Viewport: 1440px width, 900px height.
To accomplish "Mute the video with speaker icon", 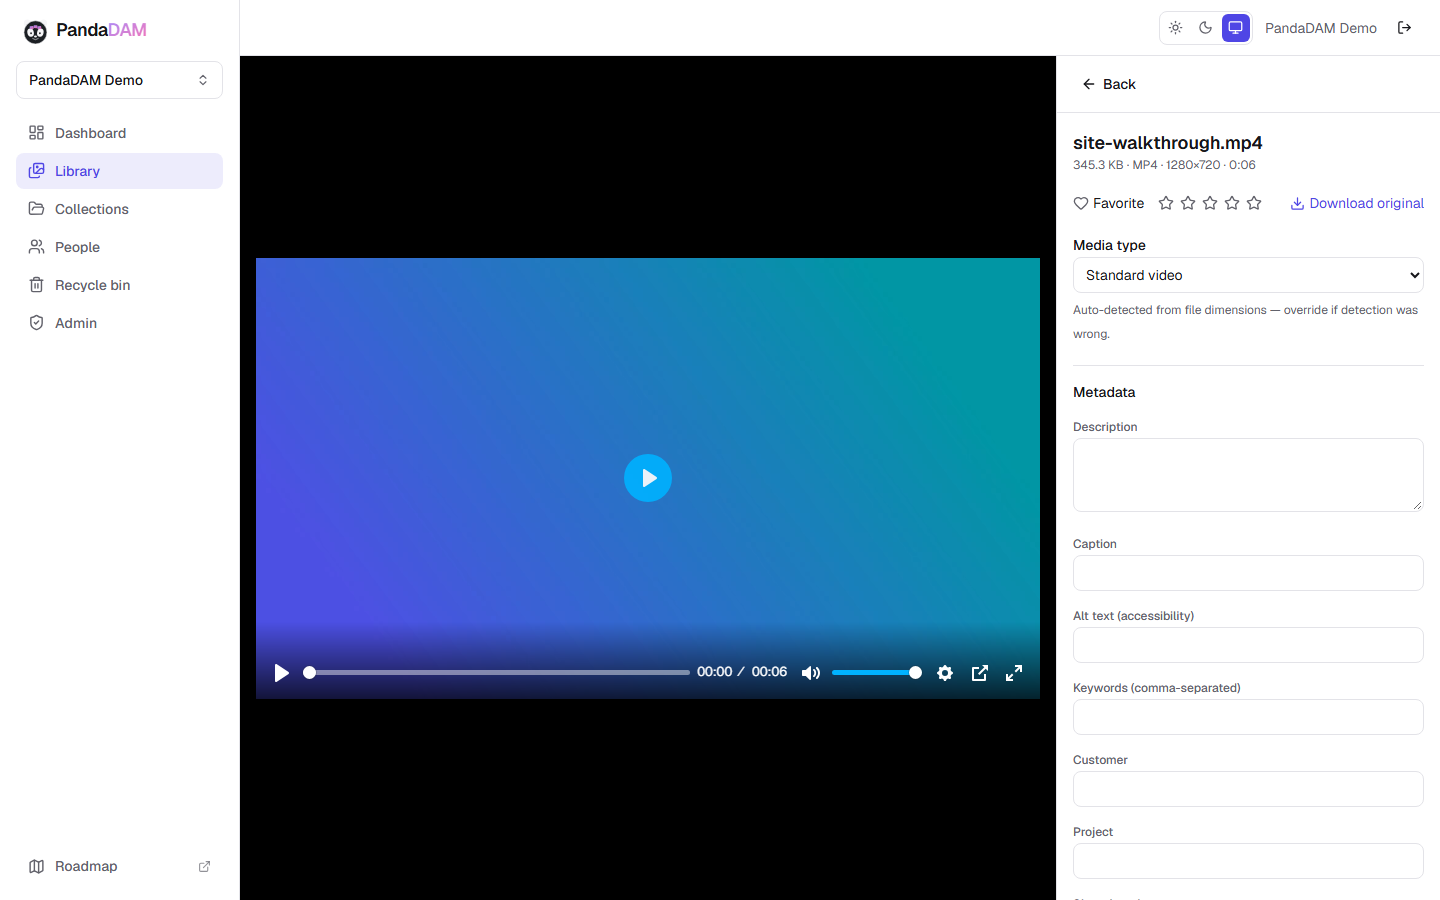I will [811, 673].
